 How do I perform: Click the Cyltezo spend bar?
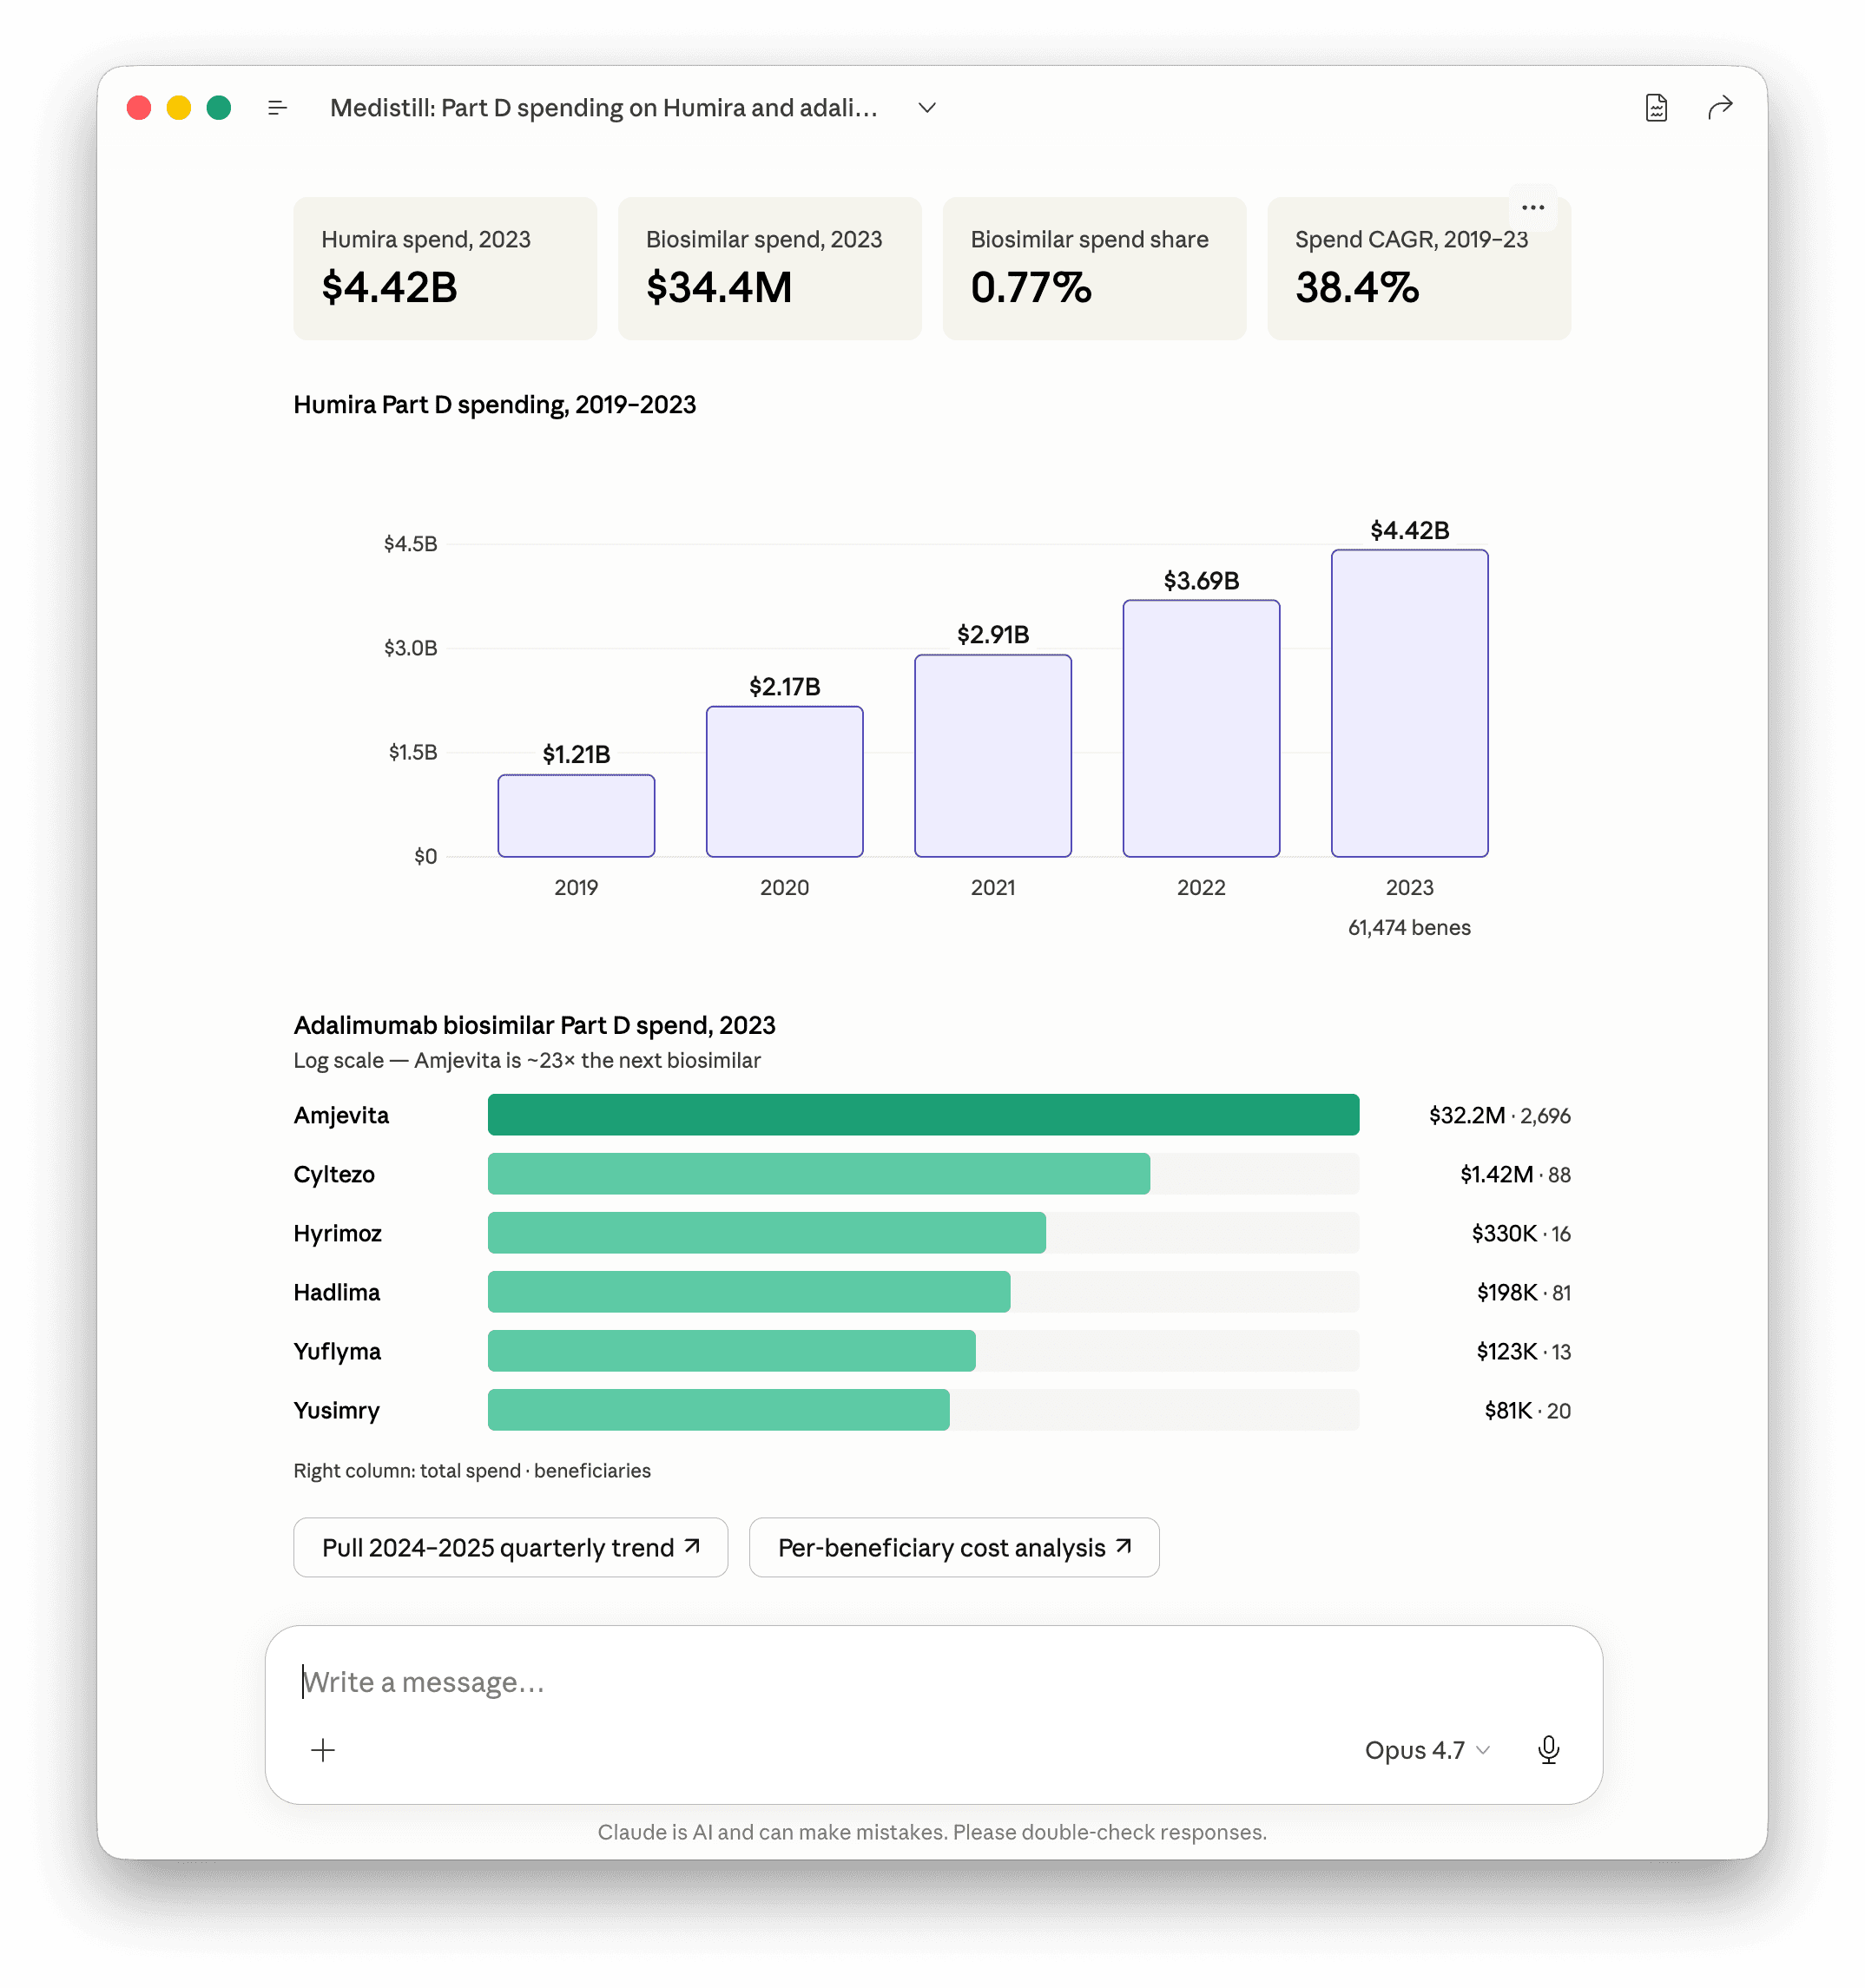coord(819,1174)
